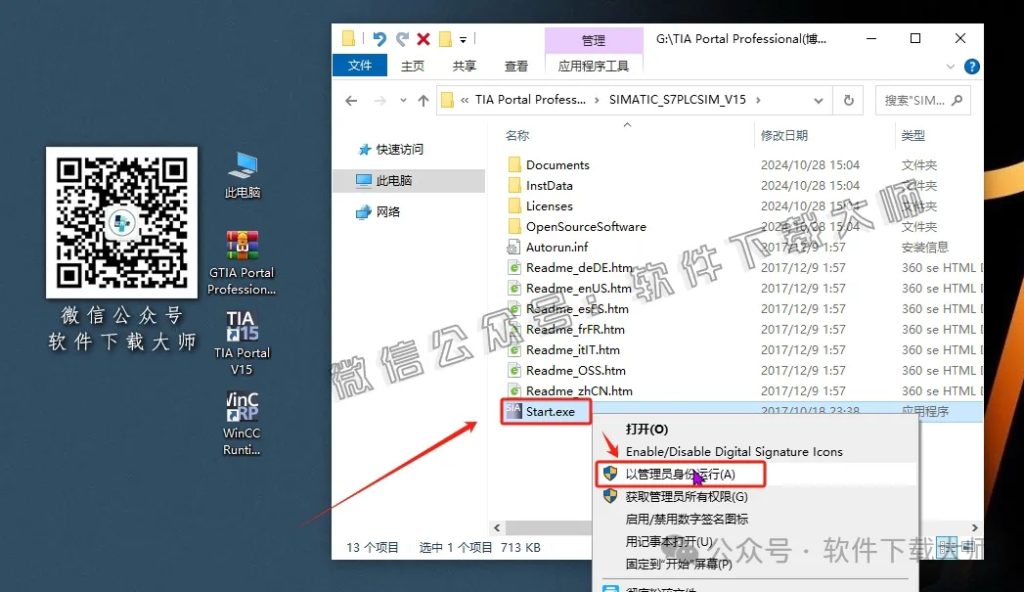Expand breadcrumb arrow after TIA Portal Profess...
The width and height of the screenshot is (1024, 592).
[x=596, y=100]
